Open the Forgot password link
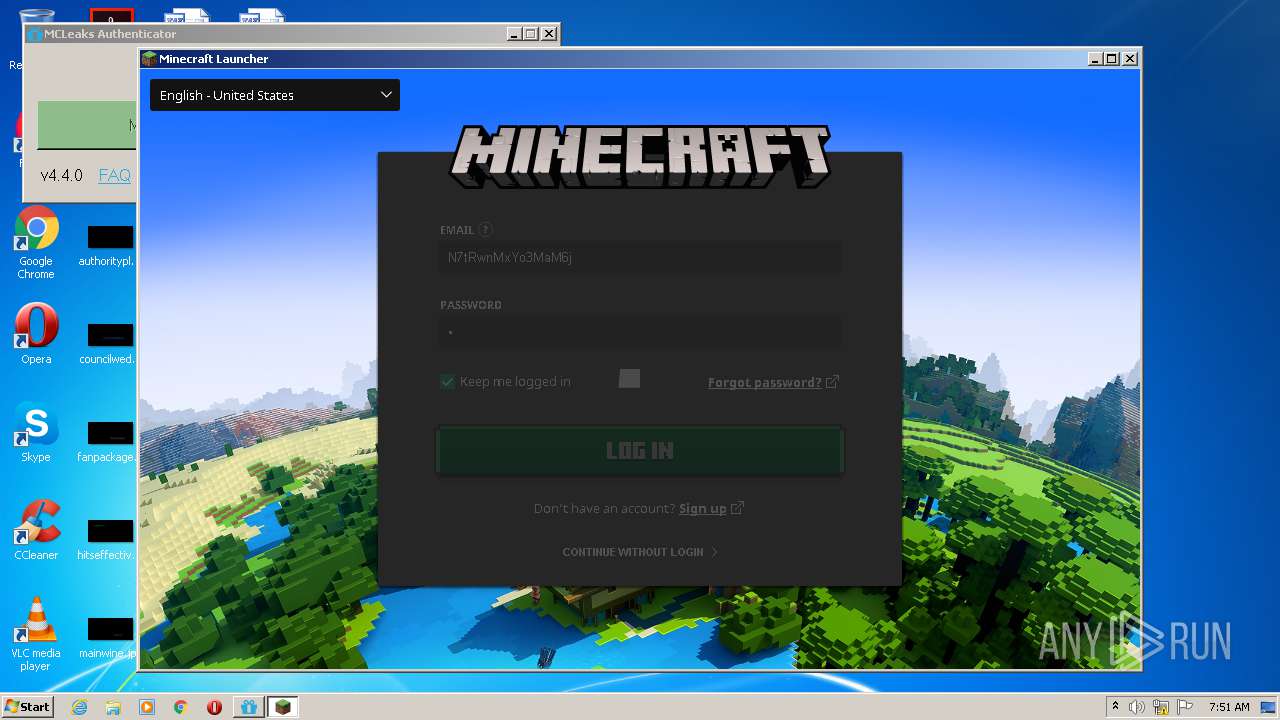This screenshot has height=720, width=1280. [x=764, y=382]
